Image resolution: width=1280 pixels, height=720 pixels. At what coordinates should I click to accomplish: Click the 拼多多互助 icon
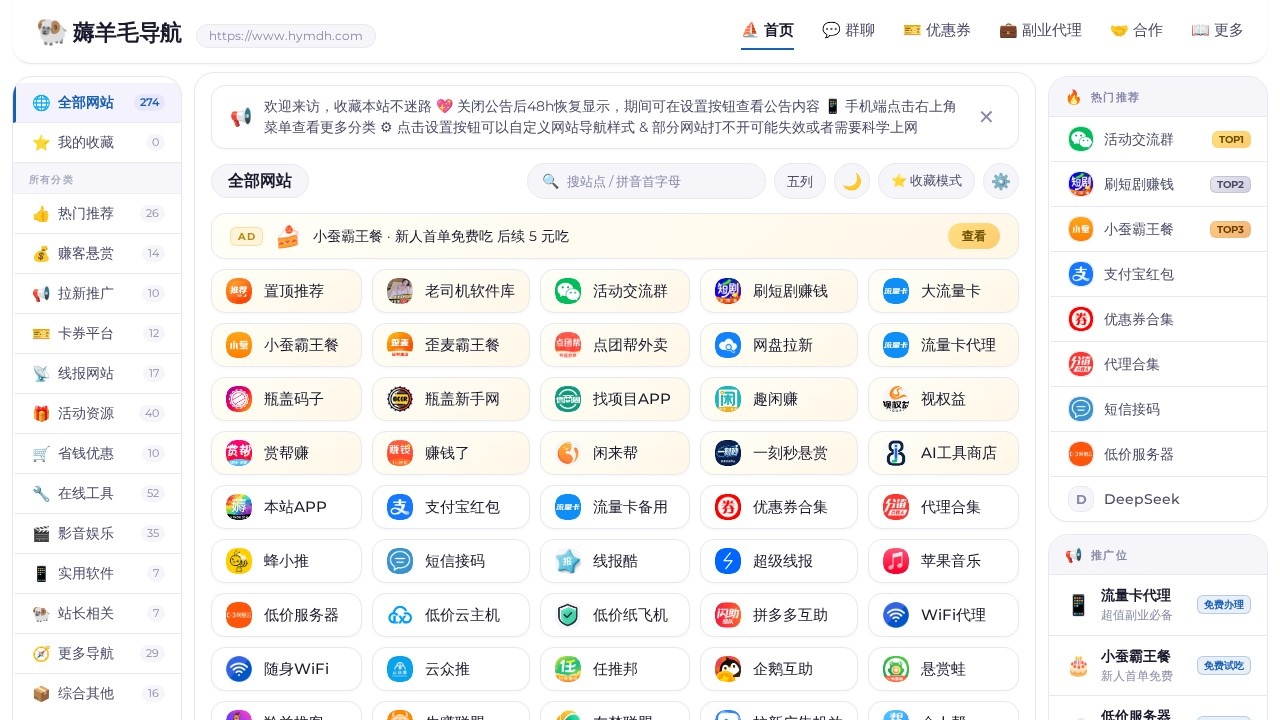728,615
